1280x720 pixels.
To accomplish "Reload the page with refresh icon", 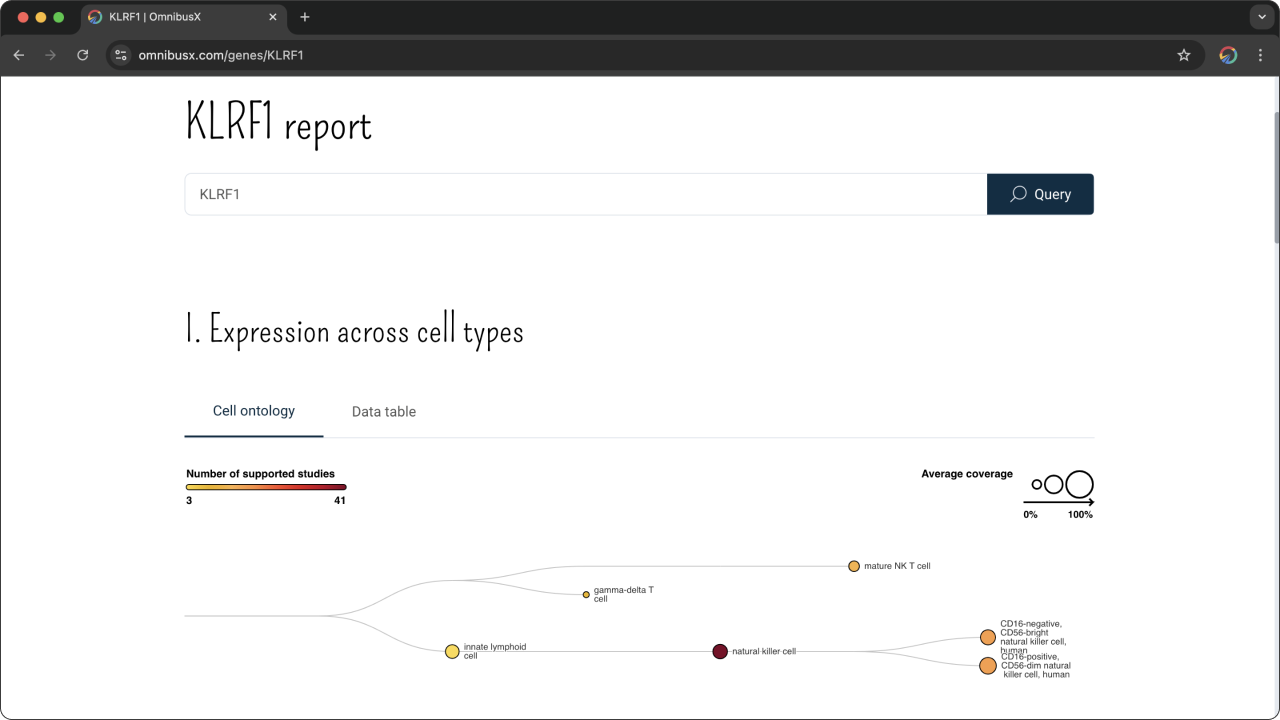I will click(x=83, y=55).
